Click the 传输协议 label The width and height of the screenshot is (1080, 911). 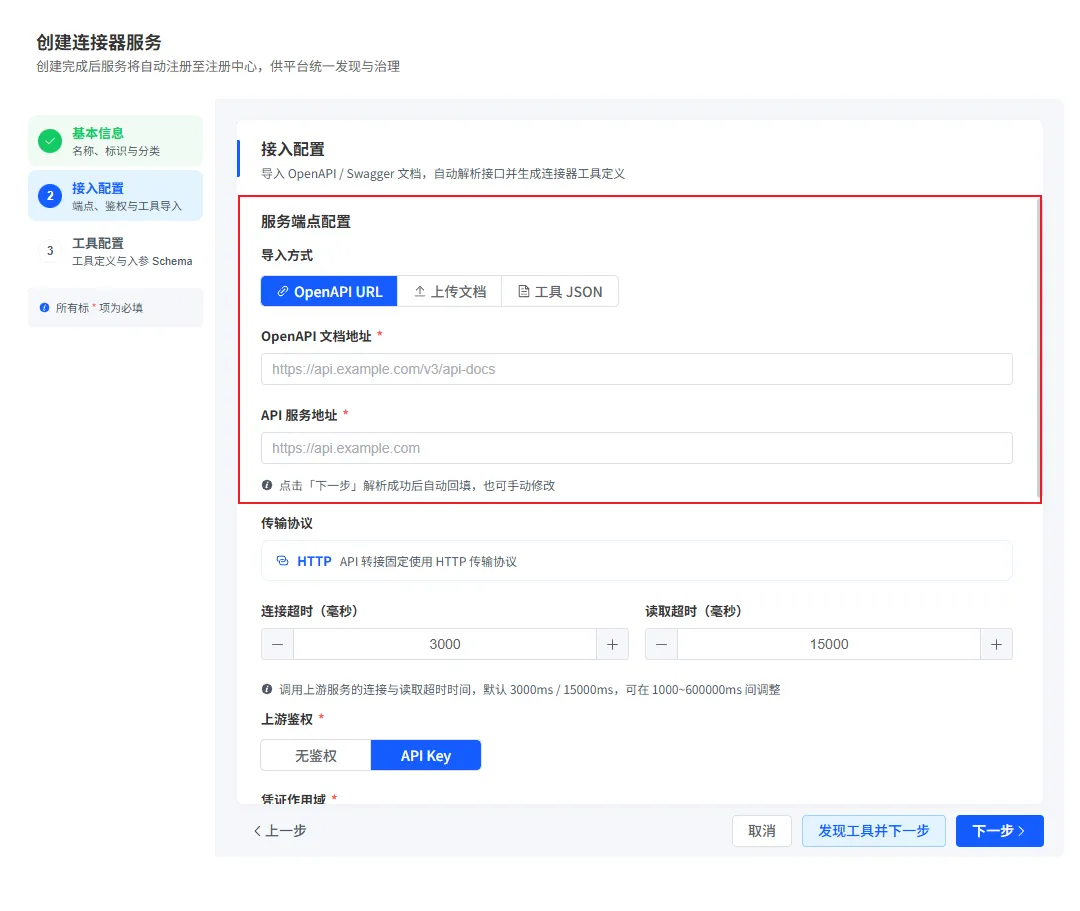(287, 523)
